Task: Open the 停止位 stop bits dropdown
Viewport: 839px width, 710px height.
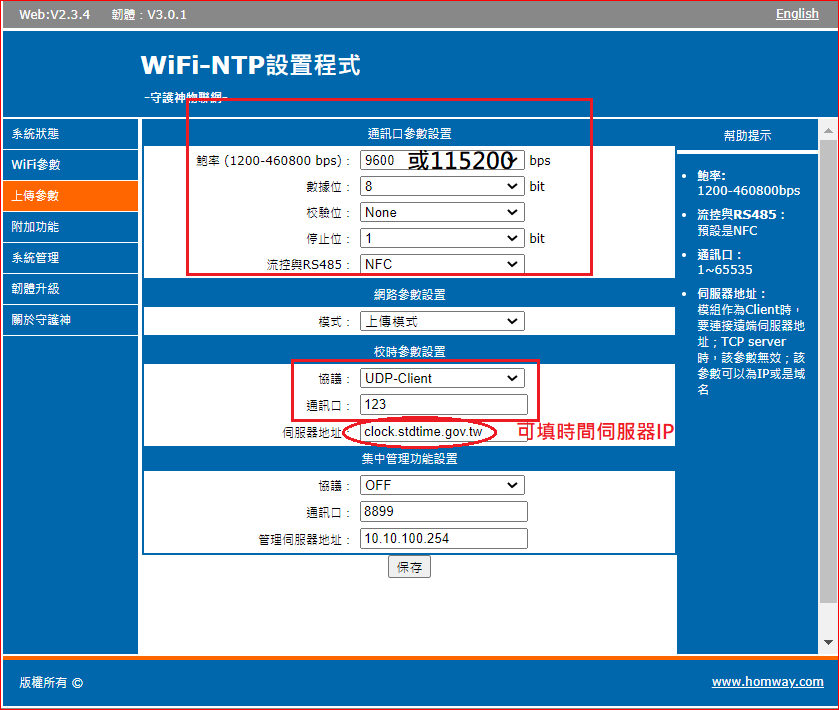Action: [442, 238]
